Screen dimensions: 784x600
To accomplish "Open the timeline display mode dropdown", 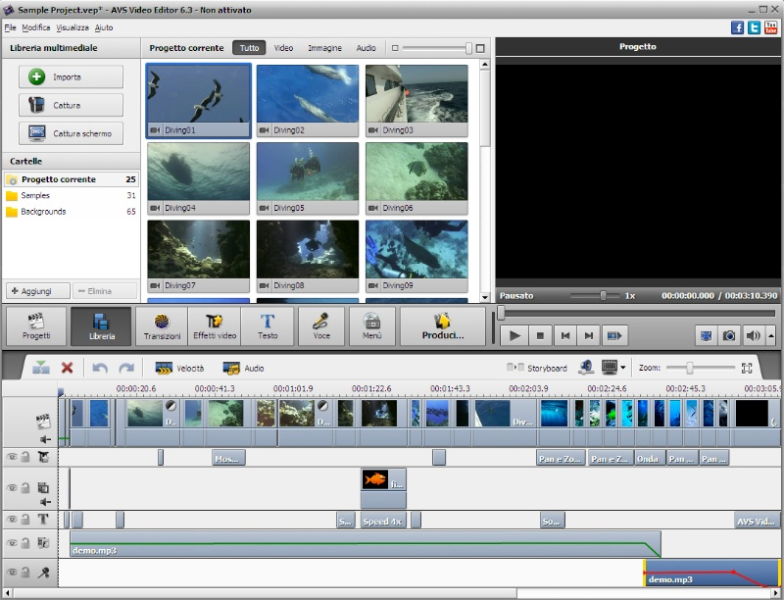I will point(623,368).
